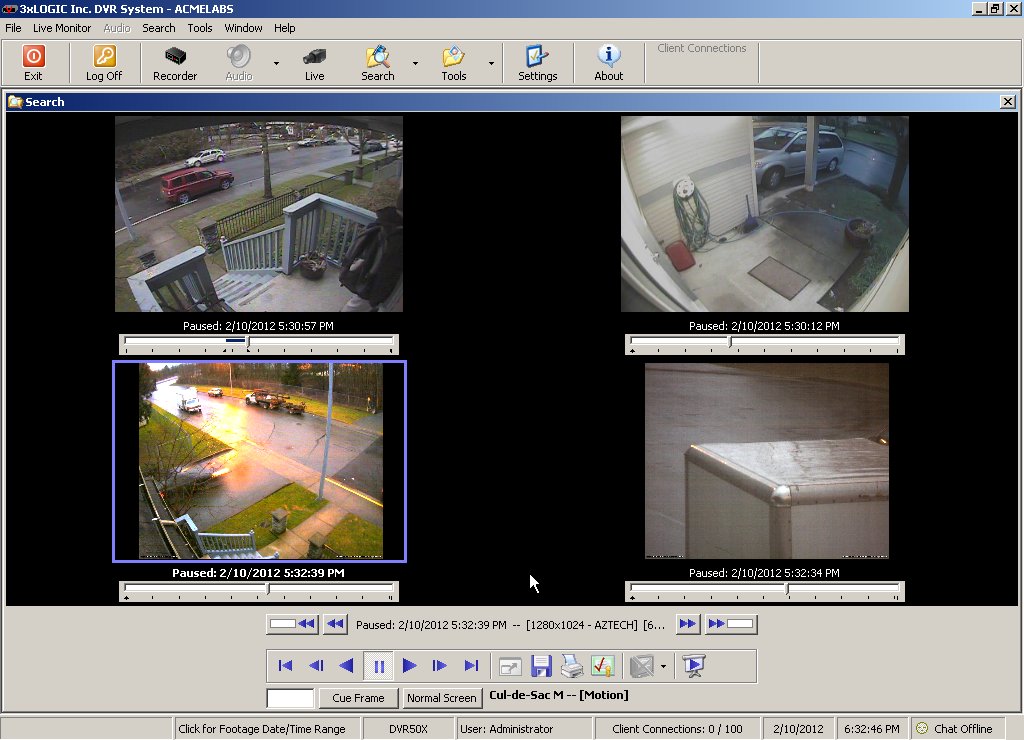Click the User: Administrator status text

point(507,729)
